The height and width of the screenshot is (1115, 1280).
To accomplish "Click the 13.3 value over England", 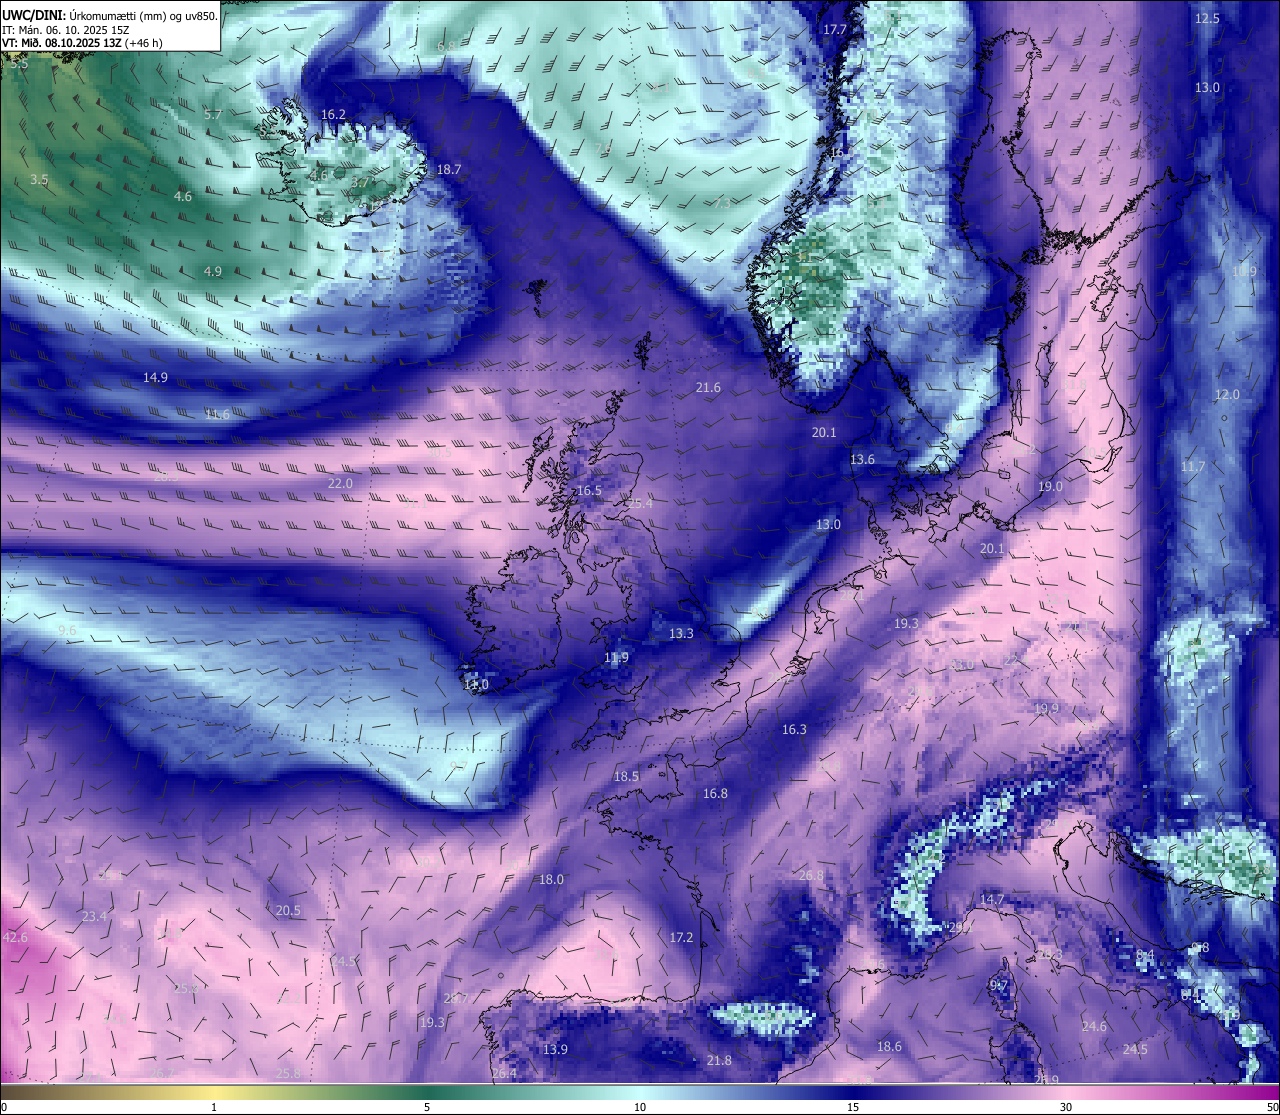I will [x=681, y=633].
